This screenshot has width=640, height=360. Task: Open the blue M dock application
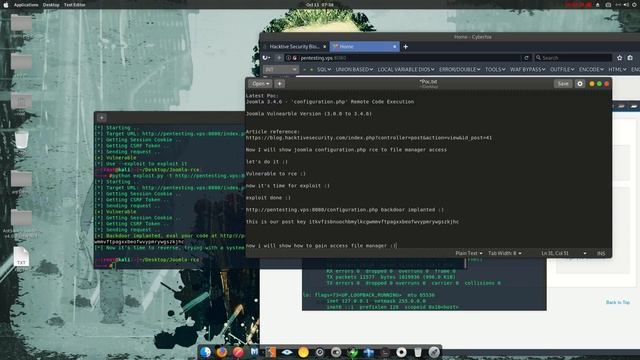254,352
